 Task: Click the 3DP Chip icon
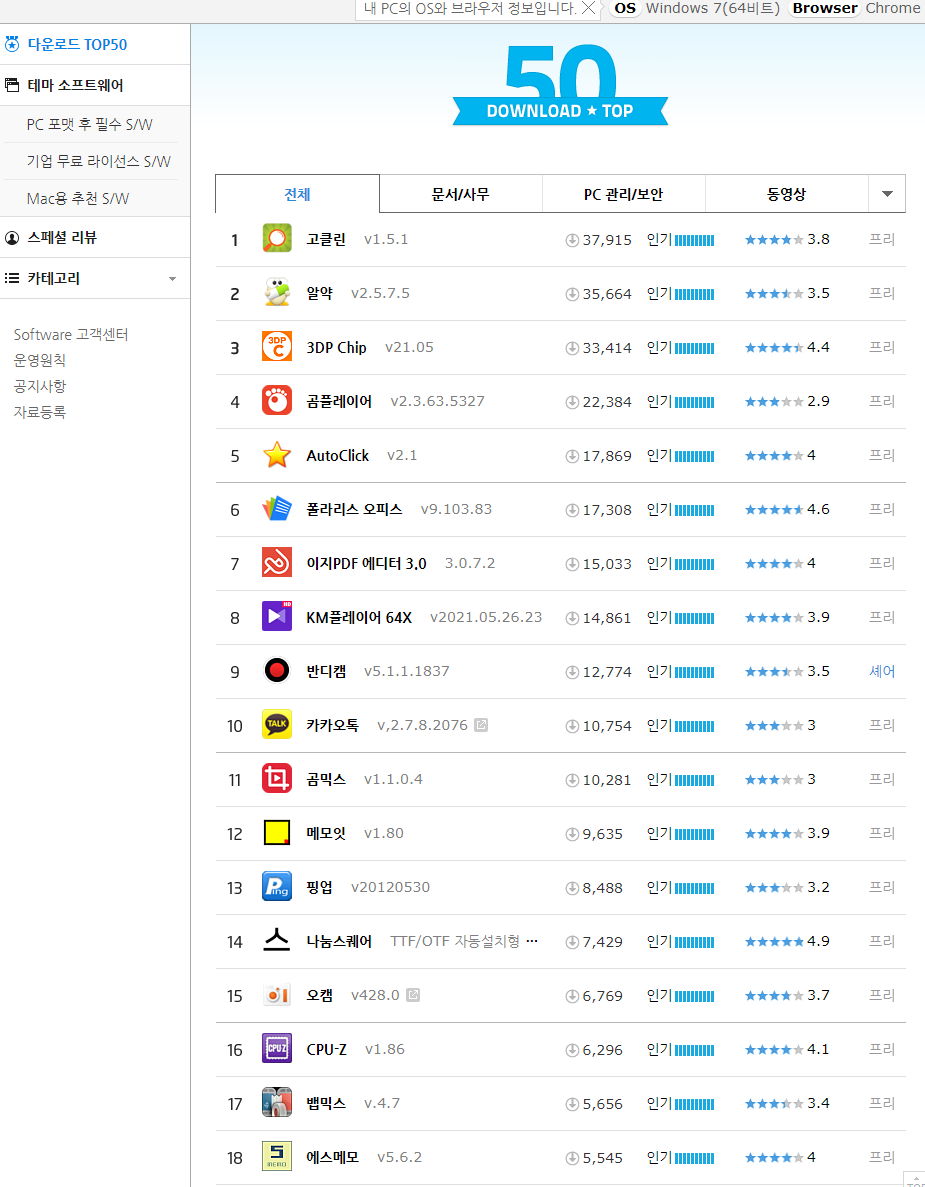click(277, 347)
